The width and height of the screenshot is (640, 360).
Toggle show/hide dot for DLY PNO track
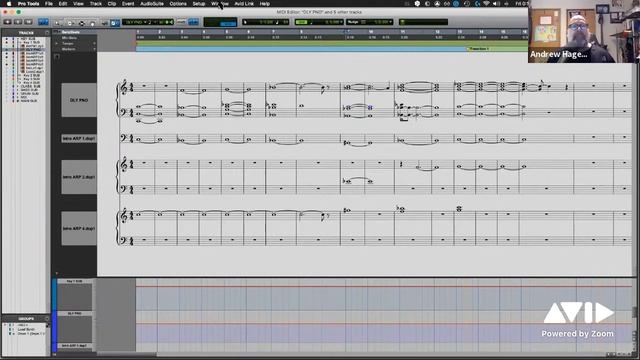point(6,49)
